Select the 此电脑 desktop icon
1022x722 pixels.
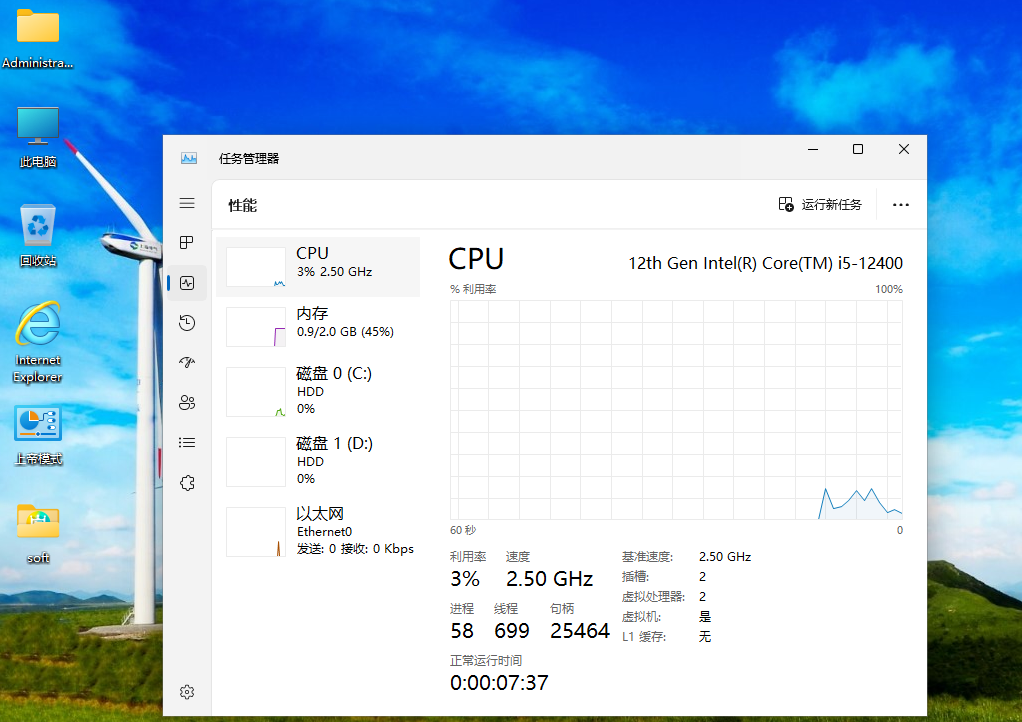(x=38, y=137)
